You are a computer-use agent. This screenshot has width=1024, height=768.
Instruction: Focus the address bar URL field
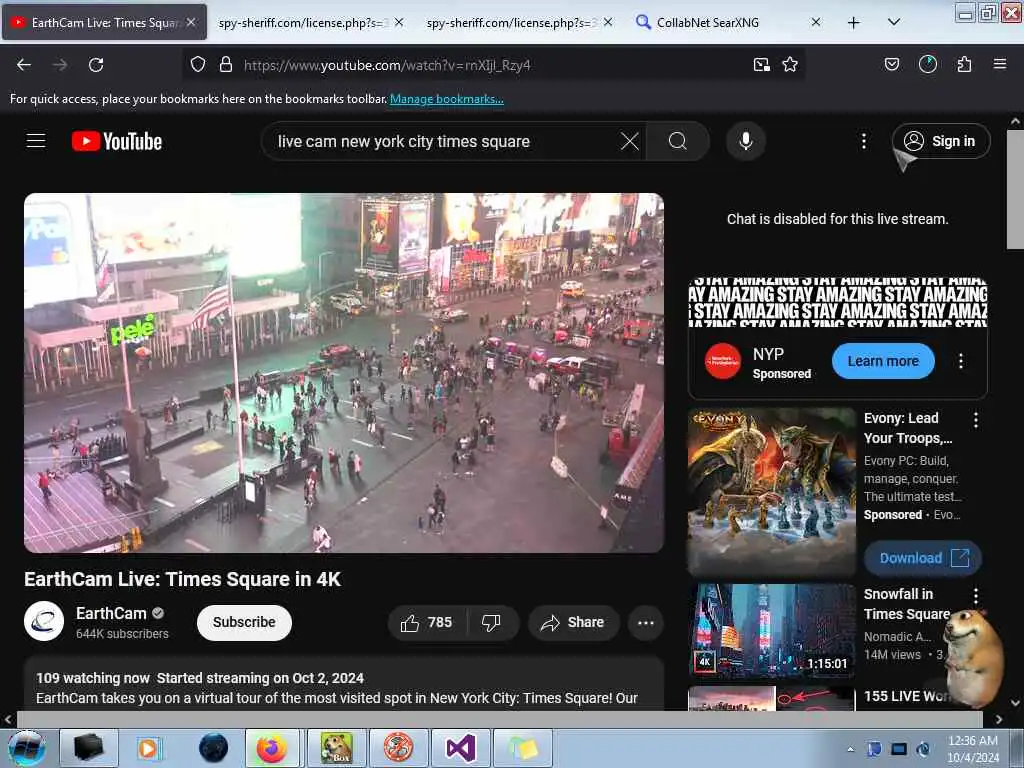(494, 65)
